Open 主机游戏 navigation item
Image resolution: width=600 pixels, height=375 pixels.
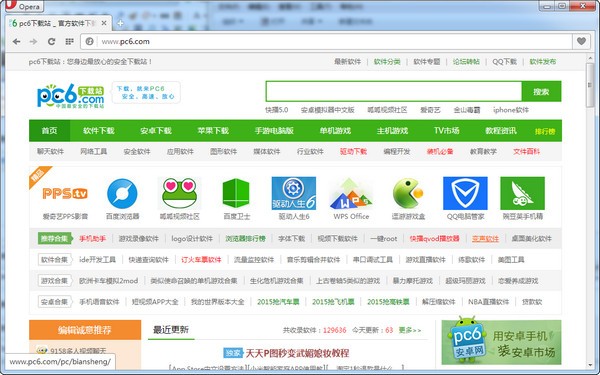click(392, 131)
